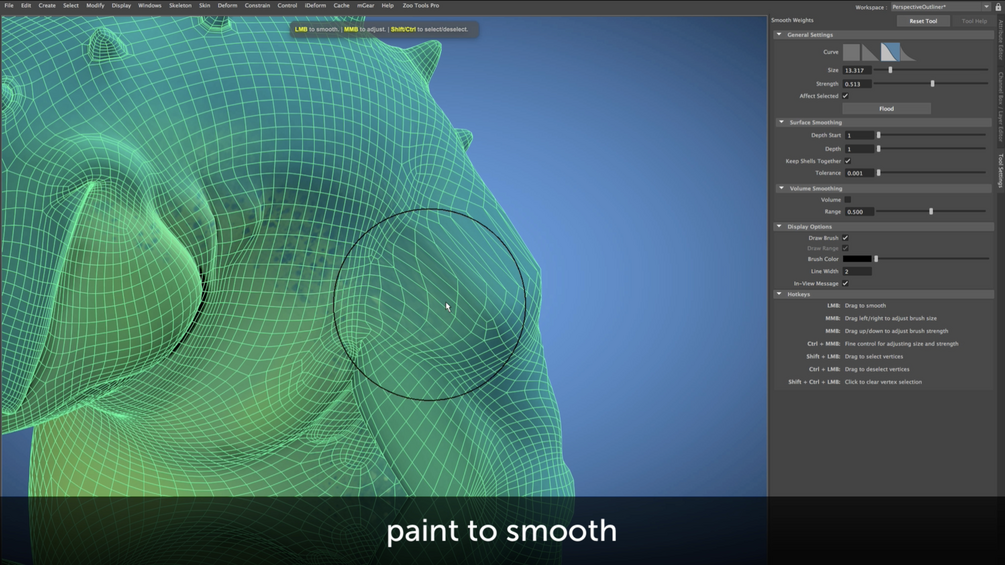Open the Skin menu

pos(204,5)
